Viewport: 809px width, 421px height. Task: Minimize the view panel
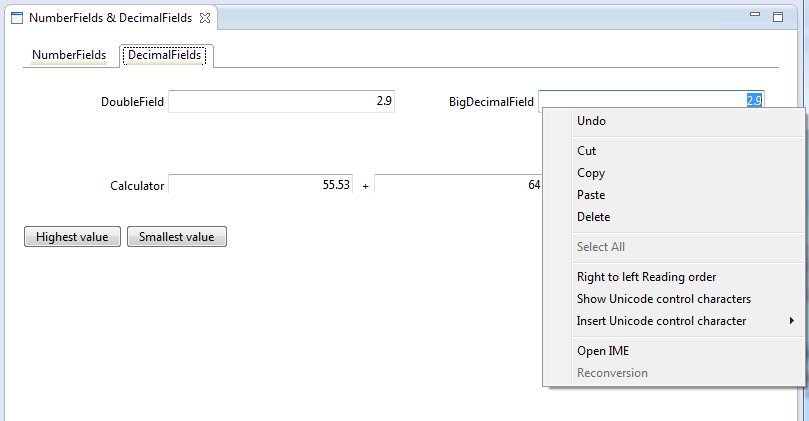click(x=755, y=14)
